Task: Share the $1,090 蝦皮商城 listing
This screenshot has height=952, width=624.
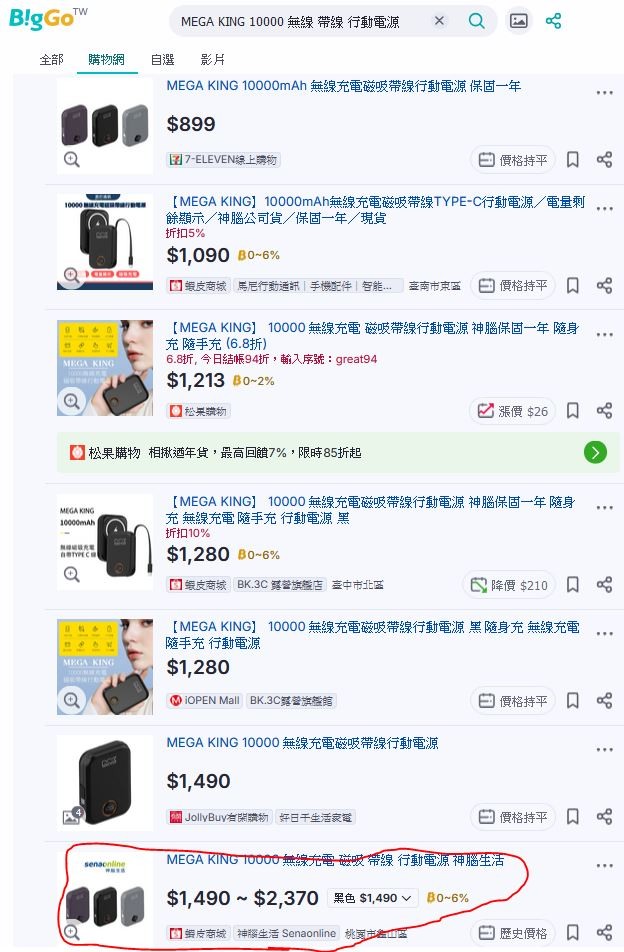Action: [x=604, y=285]
